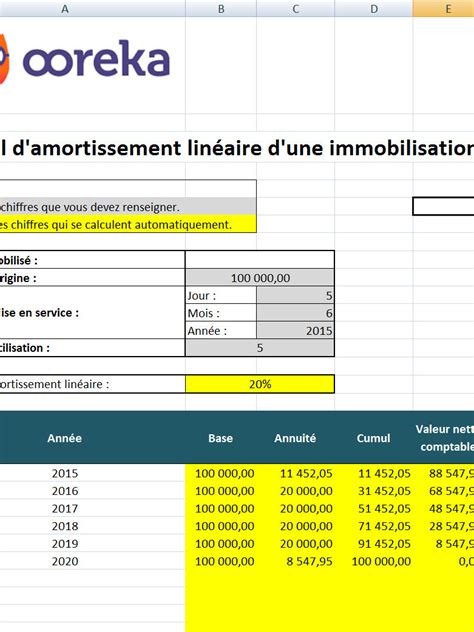Screen dimensions: 474x632
Task: Click the 'ise en service :' label cell
Action: tap(92, 313)
